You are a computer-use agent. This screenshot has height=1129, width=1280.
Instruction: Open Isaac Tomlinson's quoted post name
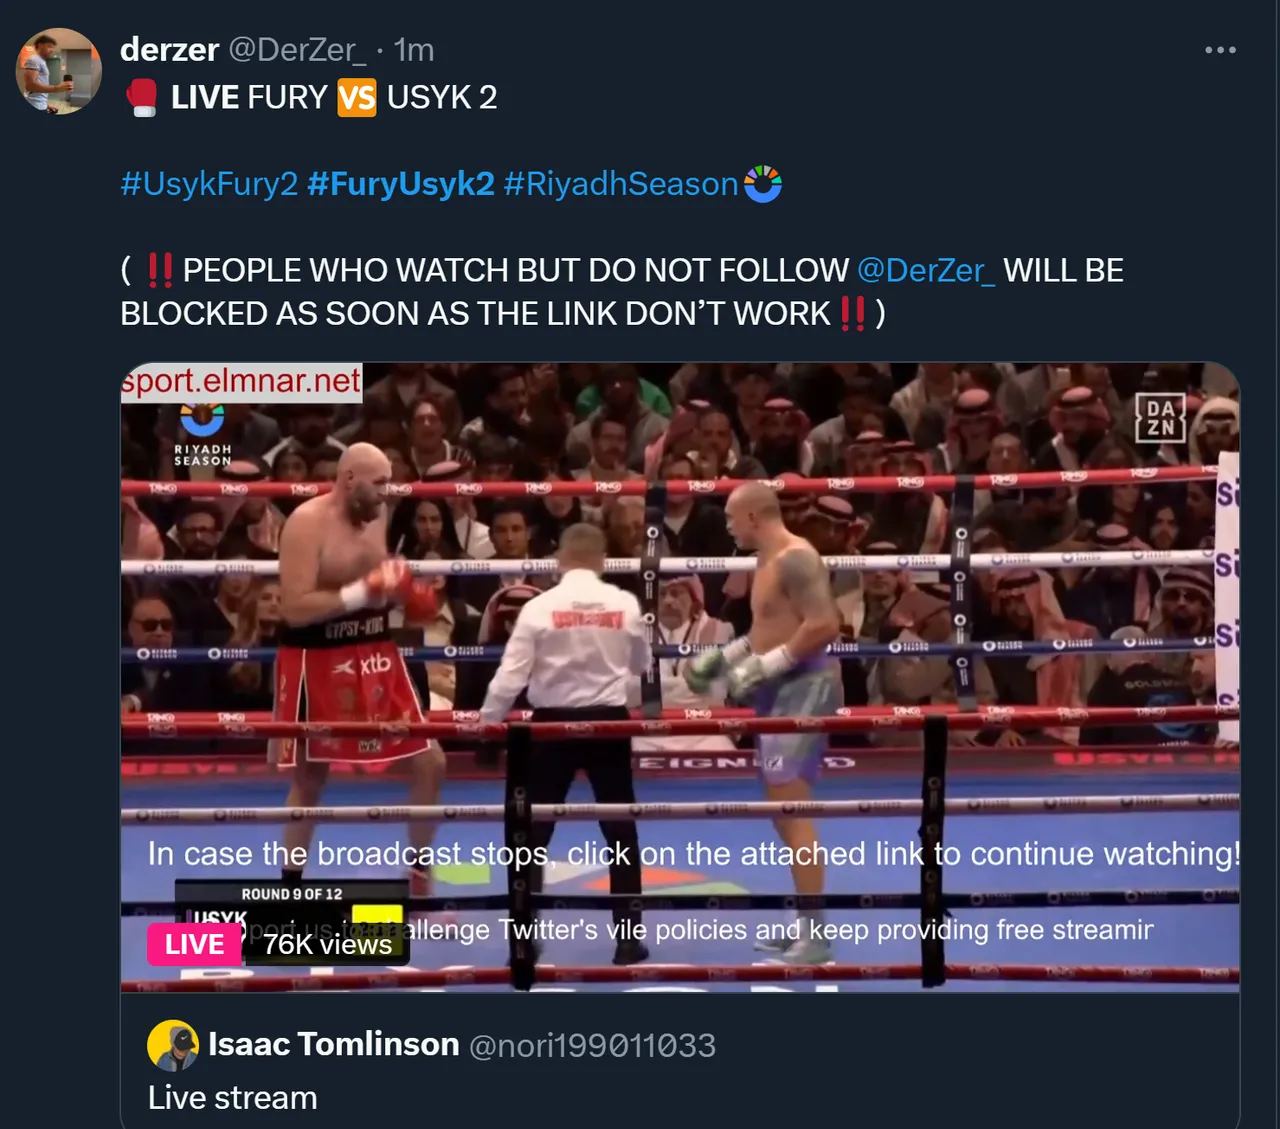[333, 1044]
